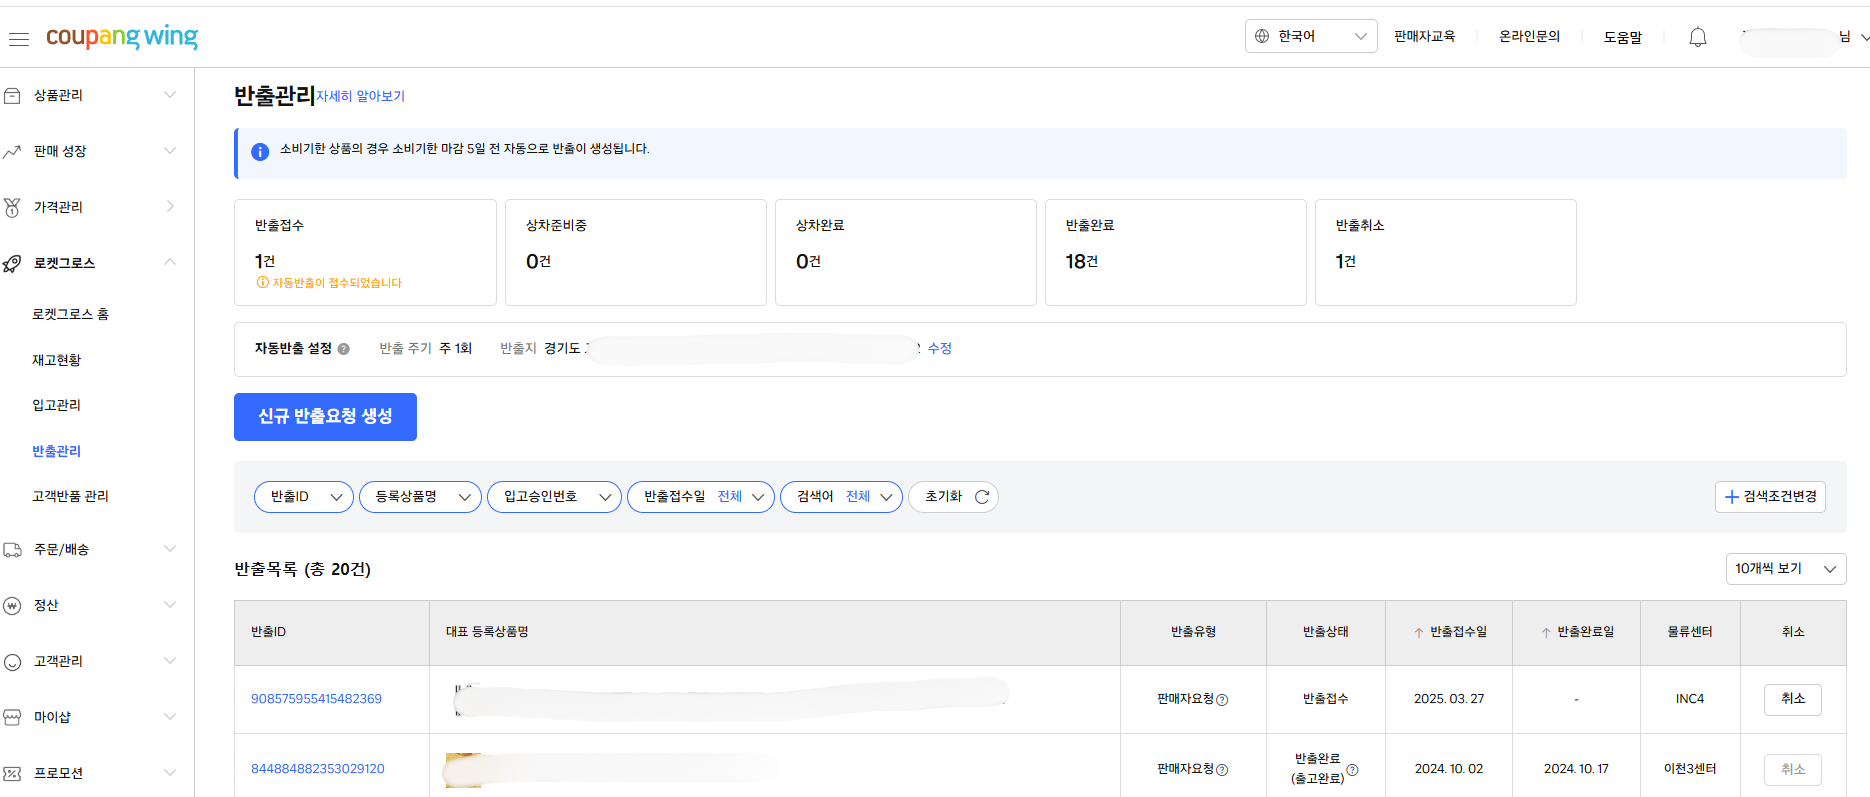
Task: Select 반출관리 submenu item
Action: (56, 451)
